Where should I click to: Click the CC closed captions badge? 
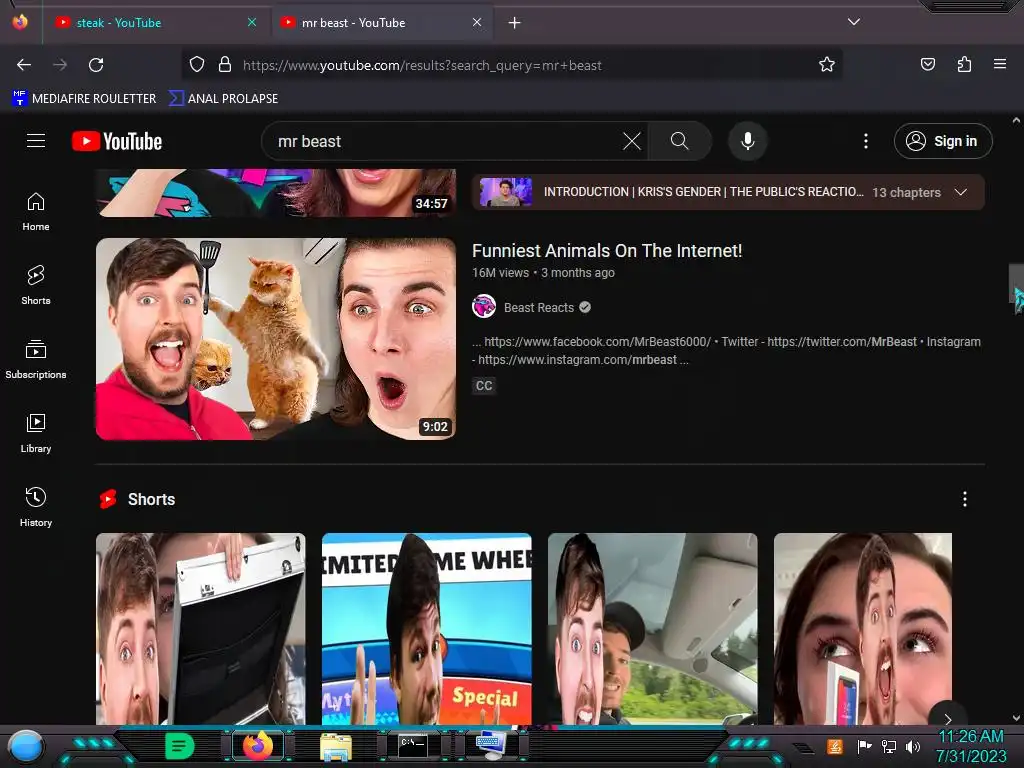click(x=484, y=385)
